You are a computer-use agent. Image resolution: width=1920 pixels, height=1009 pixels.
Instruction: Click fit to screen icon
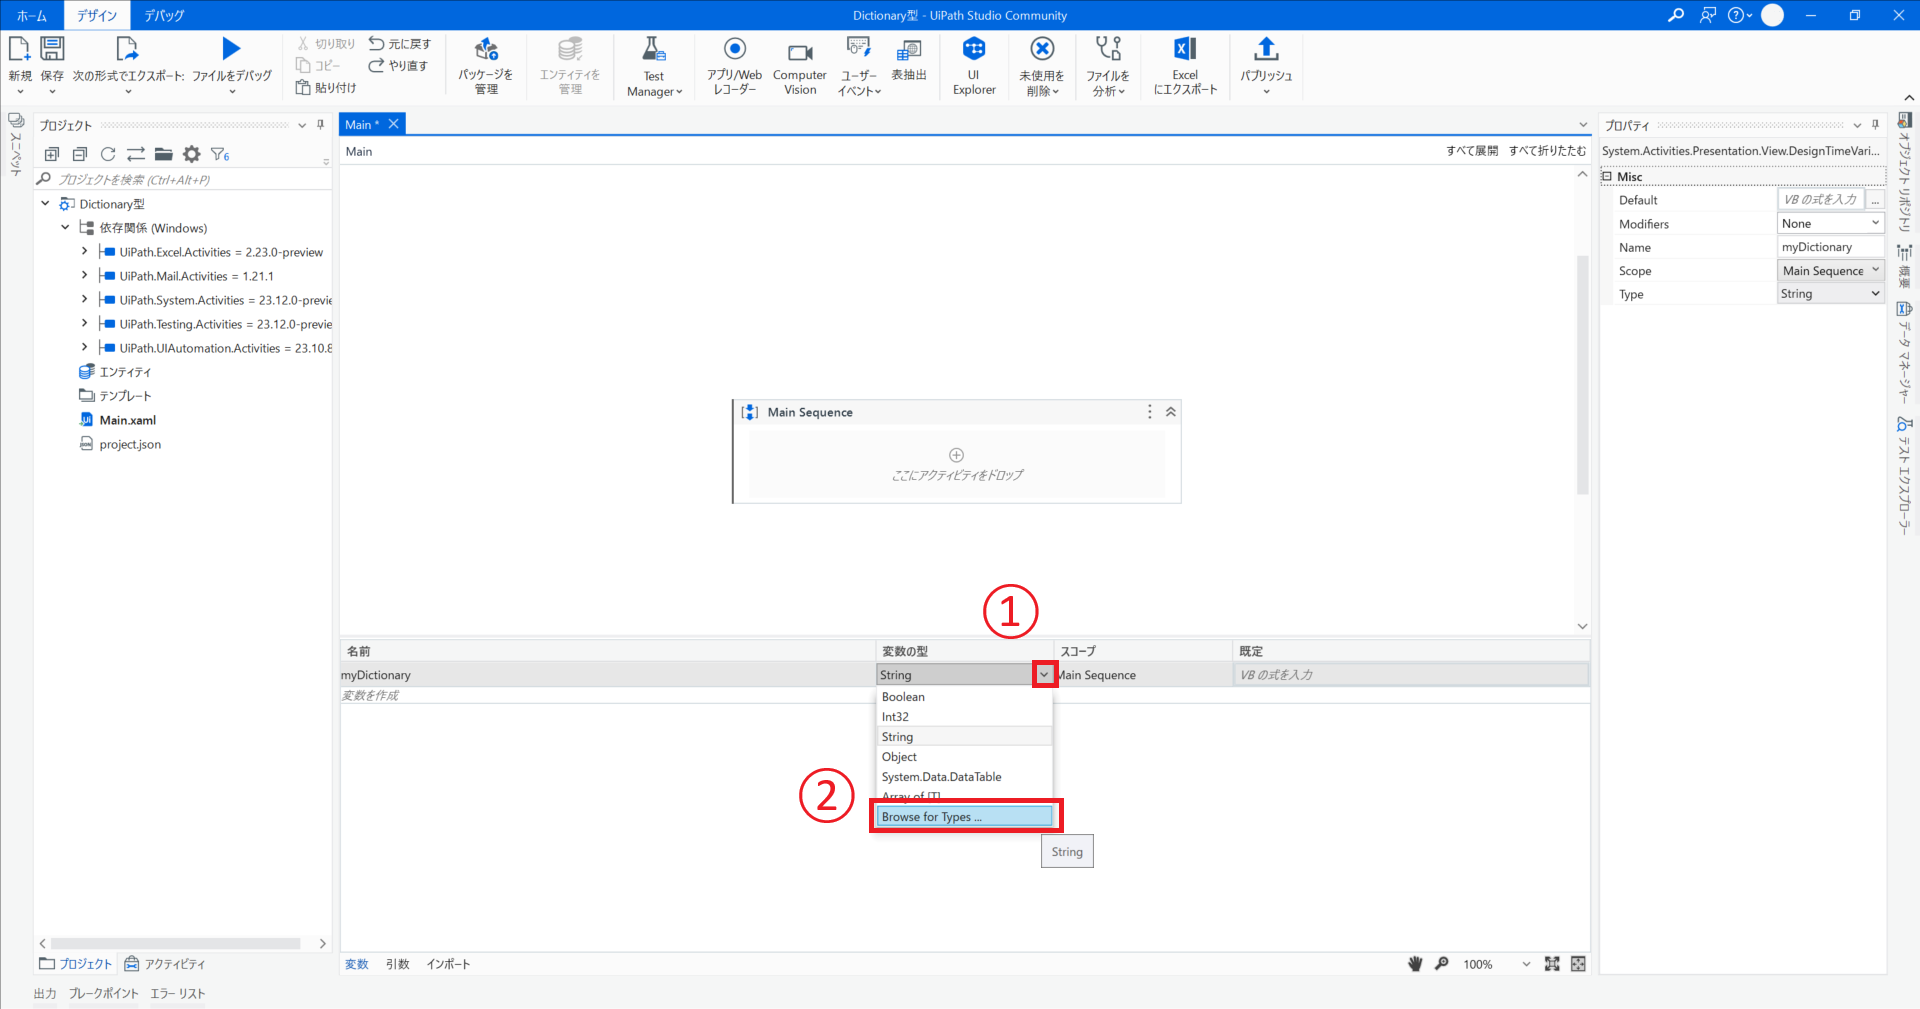pos(1552,964)
